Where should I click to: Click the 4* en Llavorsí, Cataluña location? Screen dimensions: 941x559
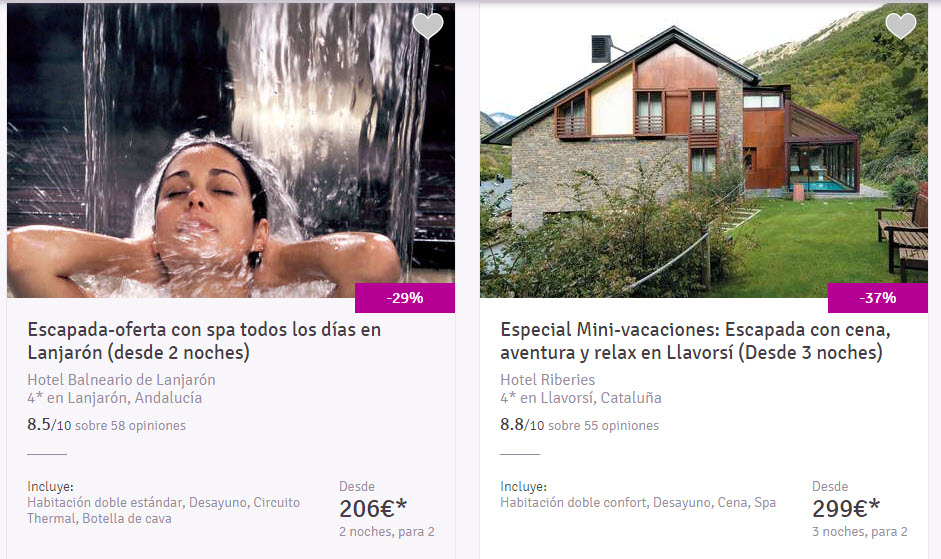581,398
